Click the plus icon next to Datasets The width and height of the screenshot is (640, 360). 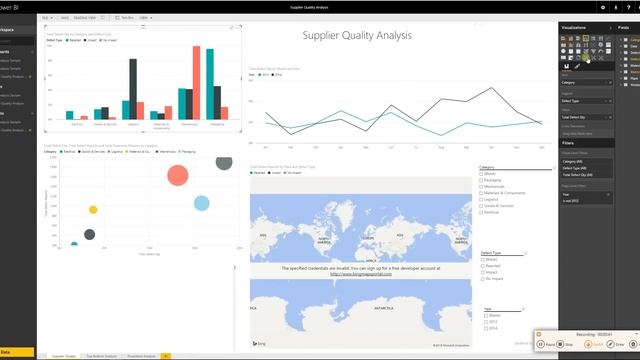coord(32,113)
